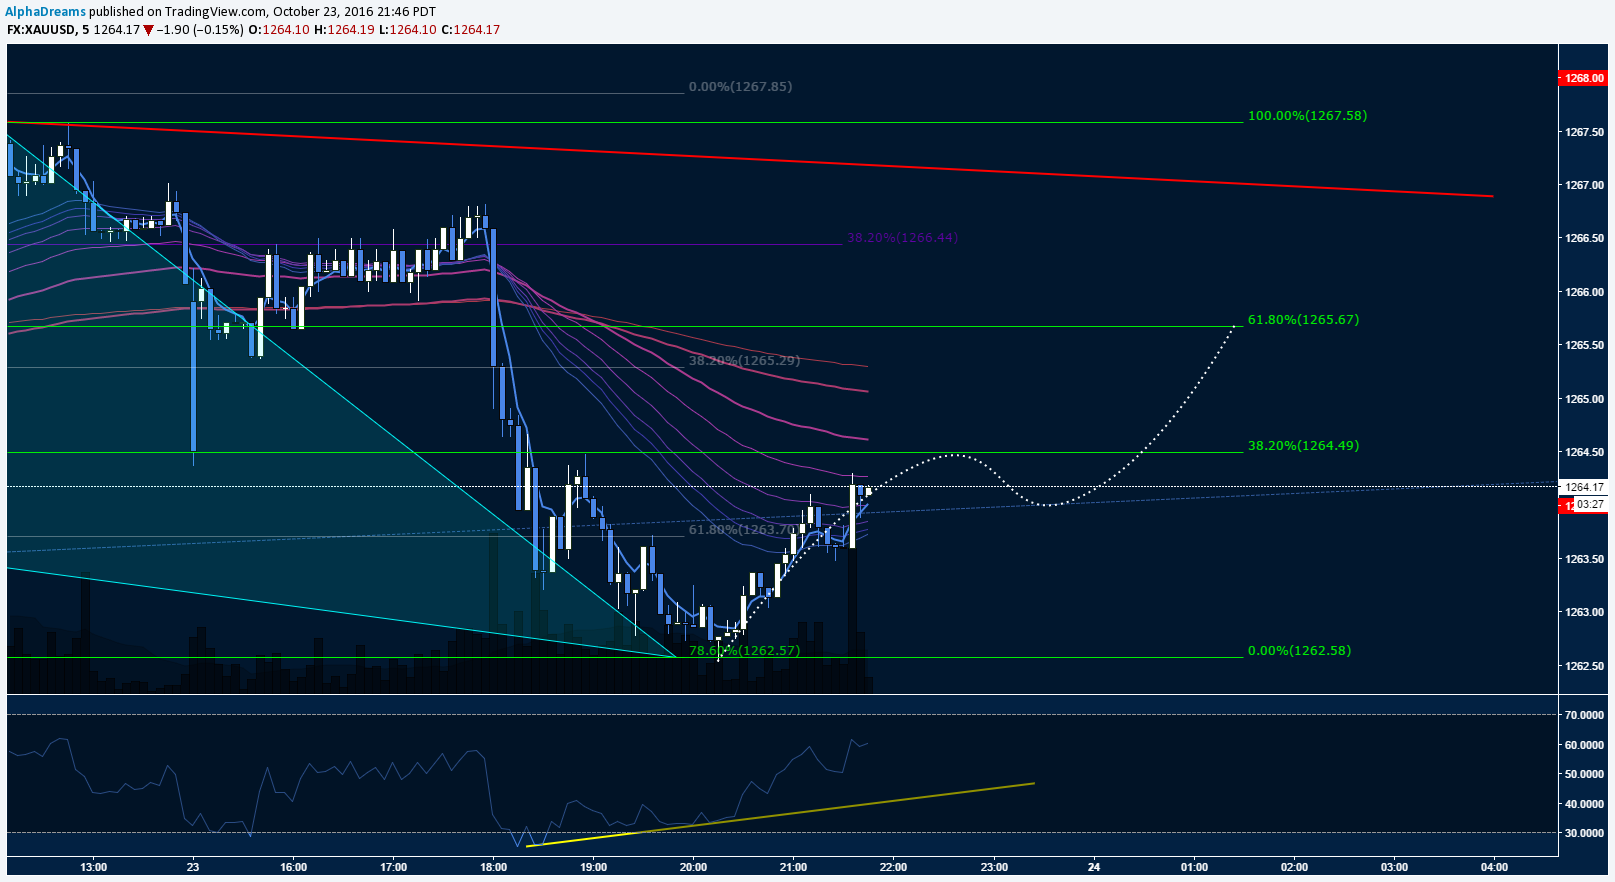Viewport: 1615px width, 882px height.
Task: Click 1263.50 on the price axis
Action: tap(1584, 559)
